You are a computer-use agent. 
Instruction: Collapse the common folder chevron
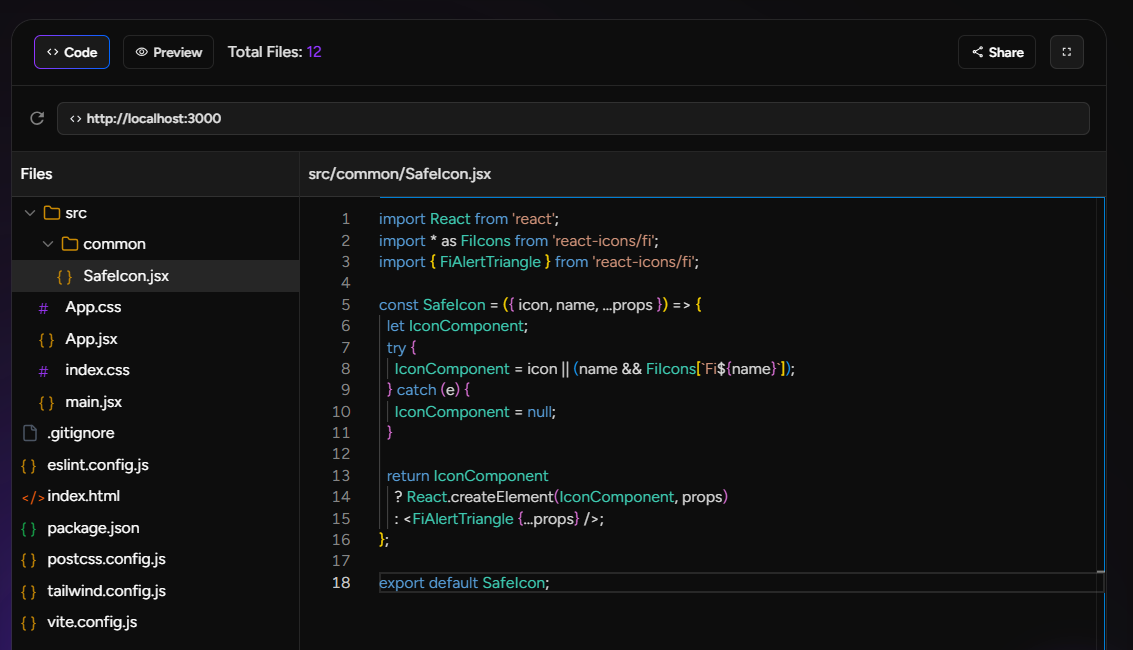(48, 244)
